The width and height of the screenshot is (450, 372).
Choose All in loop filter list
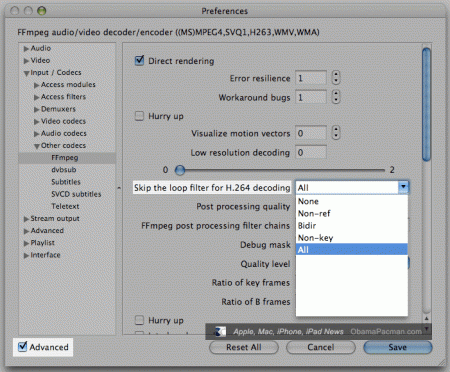coord(352,249)
